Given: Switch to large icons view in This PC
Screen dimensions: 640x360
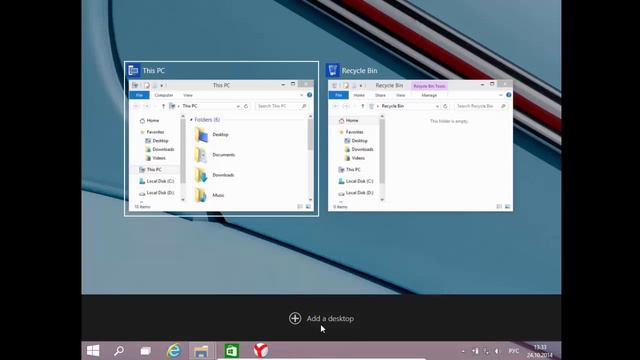Looking at the screenshot, I should click(308, 207).
